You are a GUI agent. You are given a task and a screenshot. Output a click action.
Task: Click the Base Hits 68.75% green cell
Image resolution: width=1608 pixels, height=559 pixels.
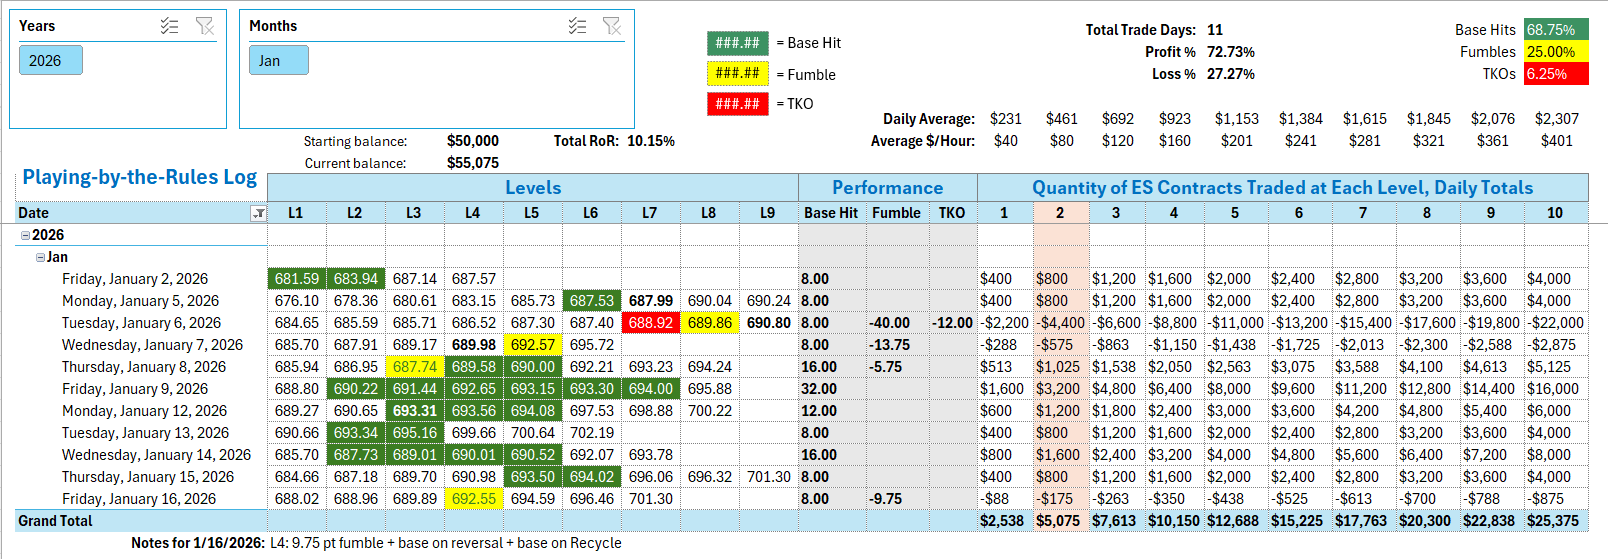click(x=1556, y=30)
